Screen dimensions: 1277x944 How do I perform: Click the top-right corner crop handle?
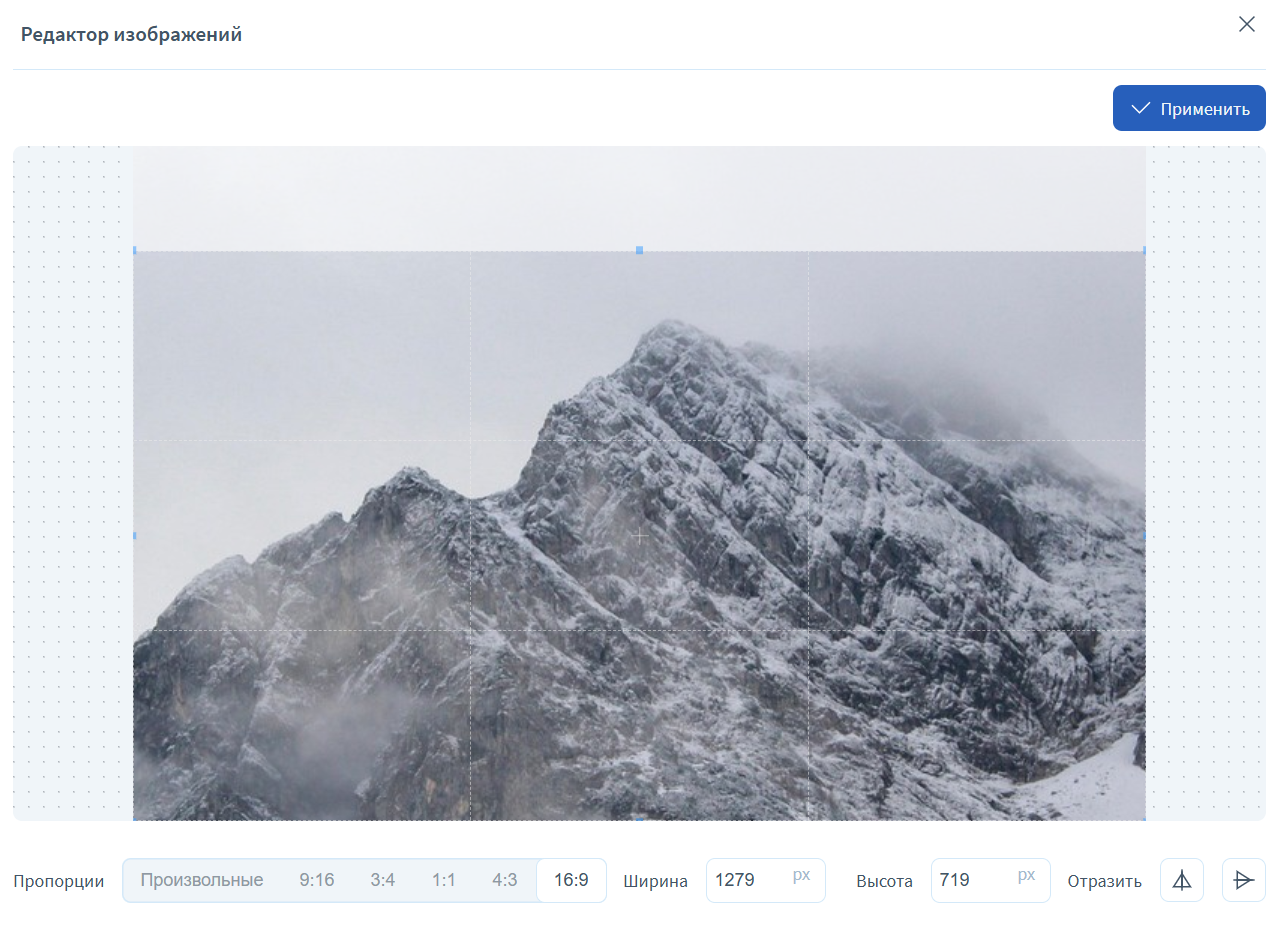tap(1143, 251)
